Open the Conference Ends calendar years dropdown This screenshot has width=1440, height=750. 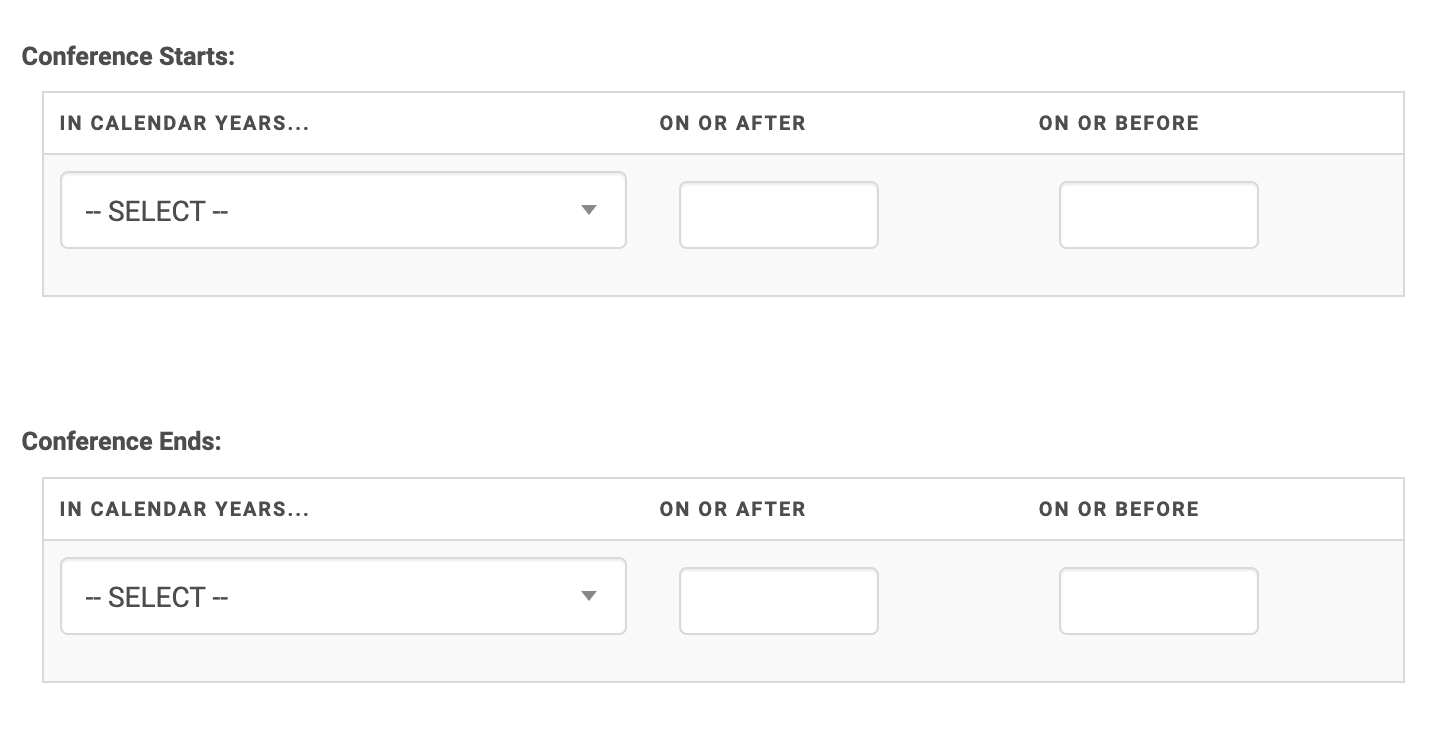click(x=343, y=596)
